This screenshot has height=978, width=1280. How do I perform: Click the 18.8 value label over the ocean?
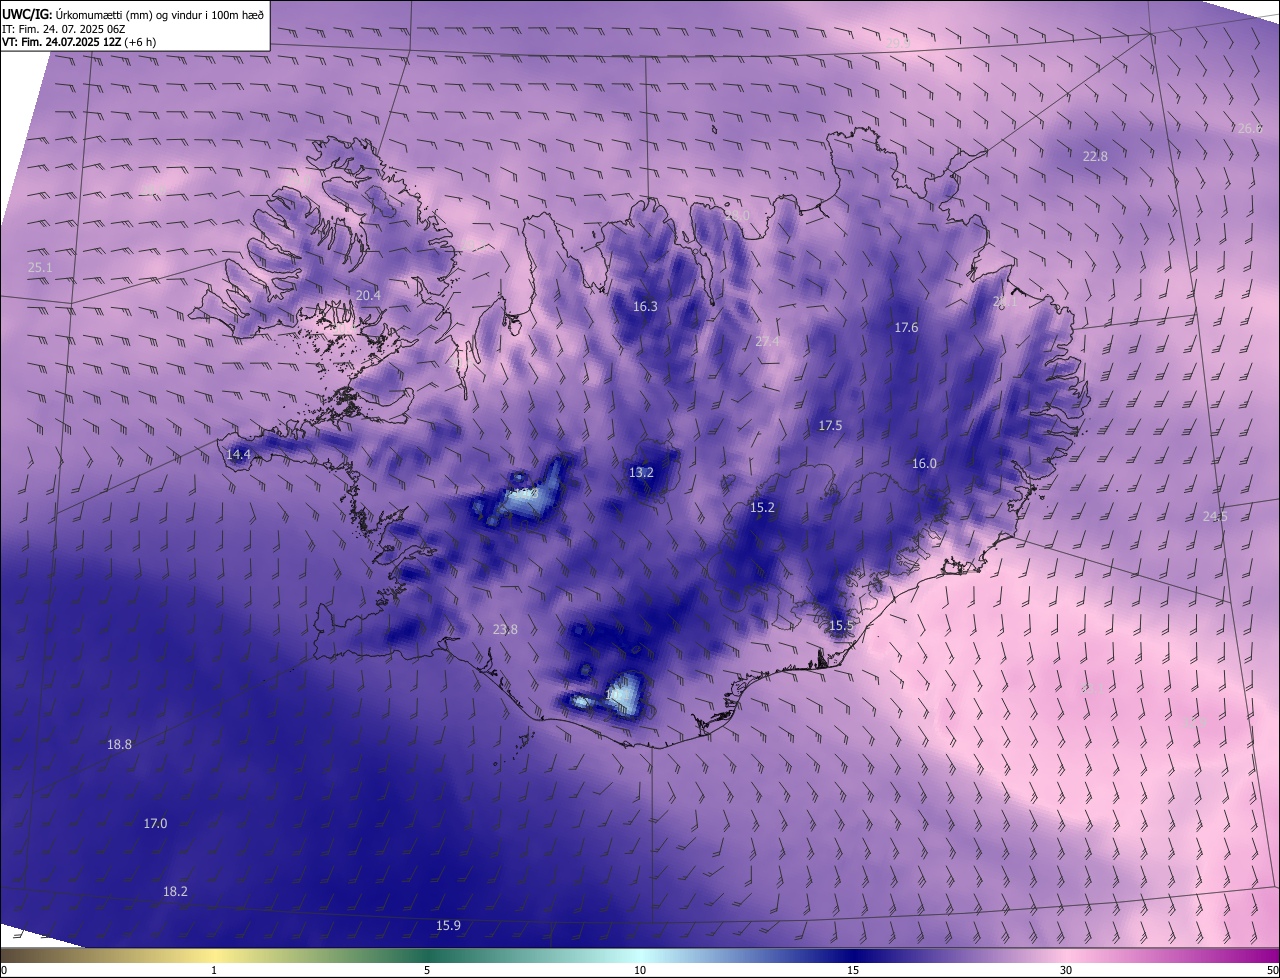coord(119,744)
